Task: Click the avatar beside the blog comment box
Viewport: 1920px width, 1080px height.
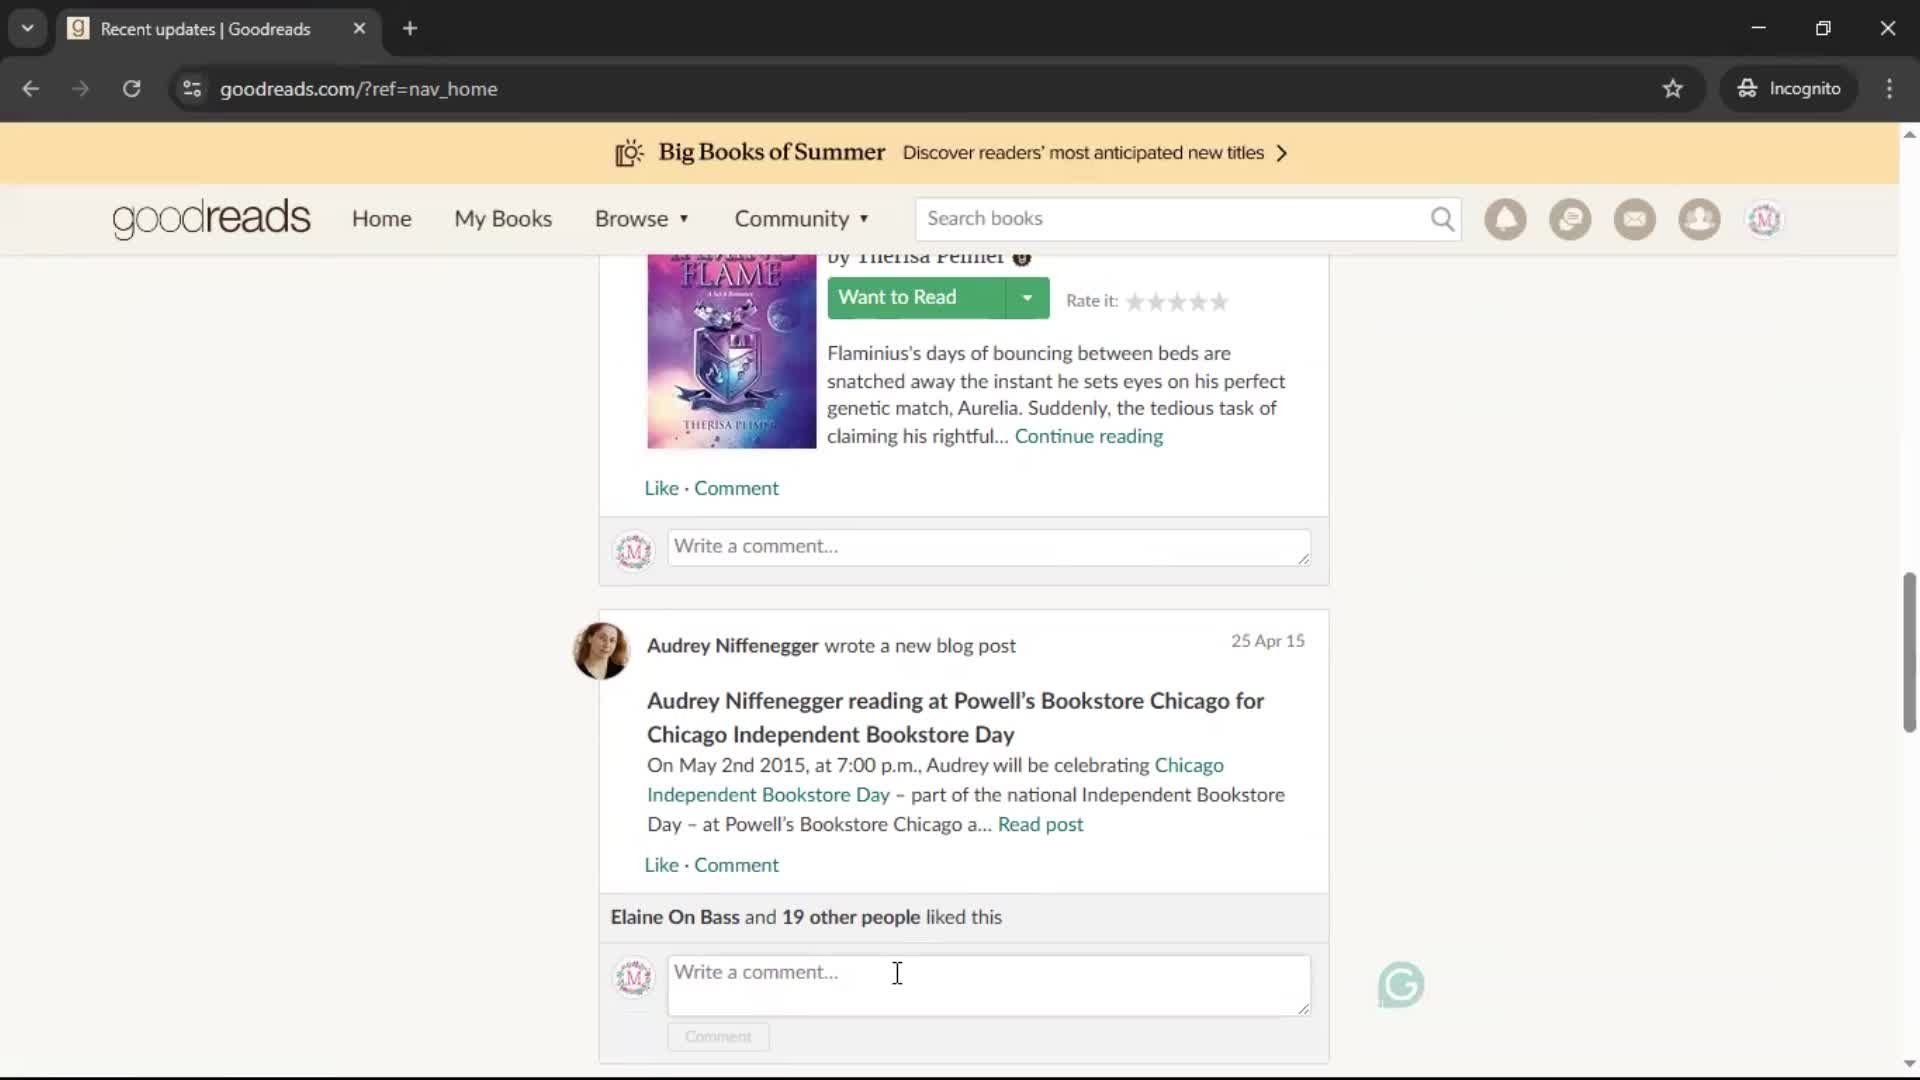Action: [633, 977]
